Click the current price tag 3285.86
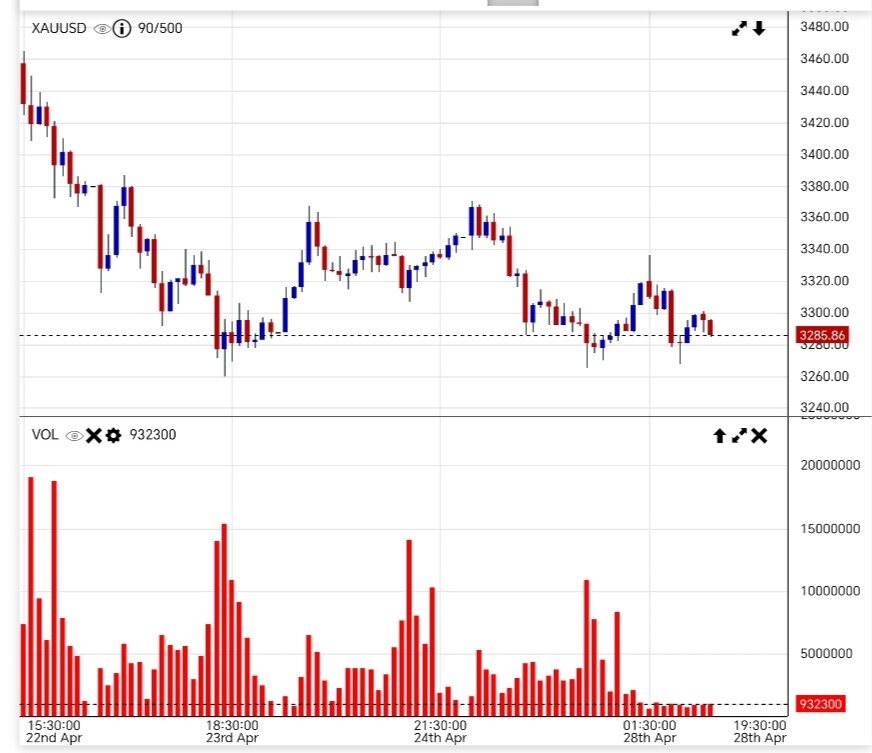 coord(823,335)
